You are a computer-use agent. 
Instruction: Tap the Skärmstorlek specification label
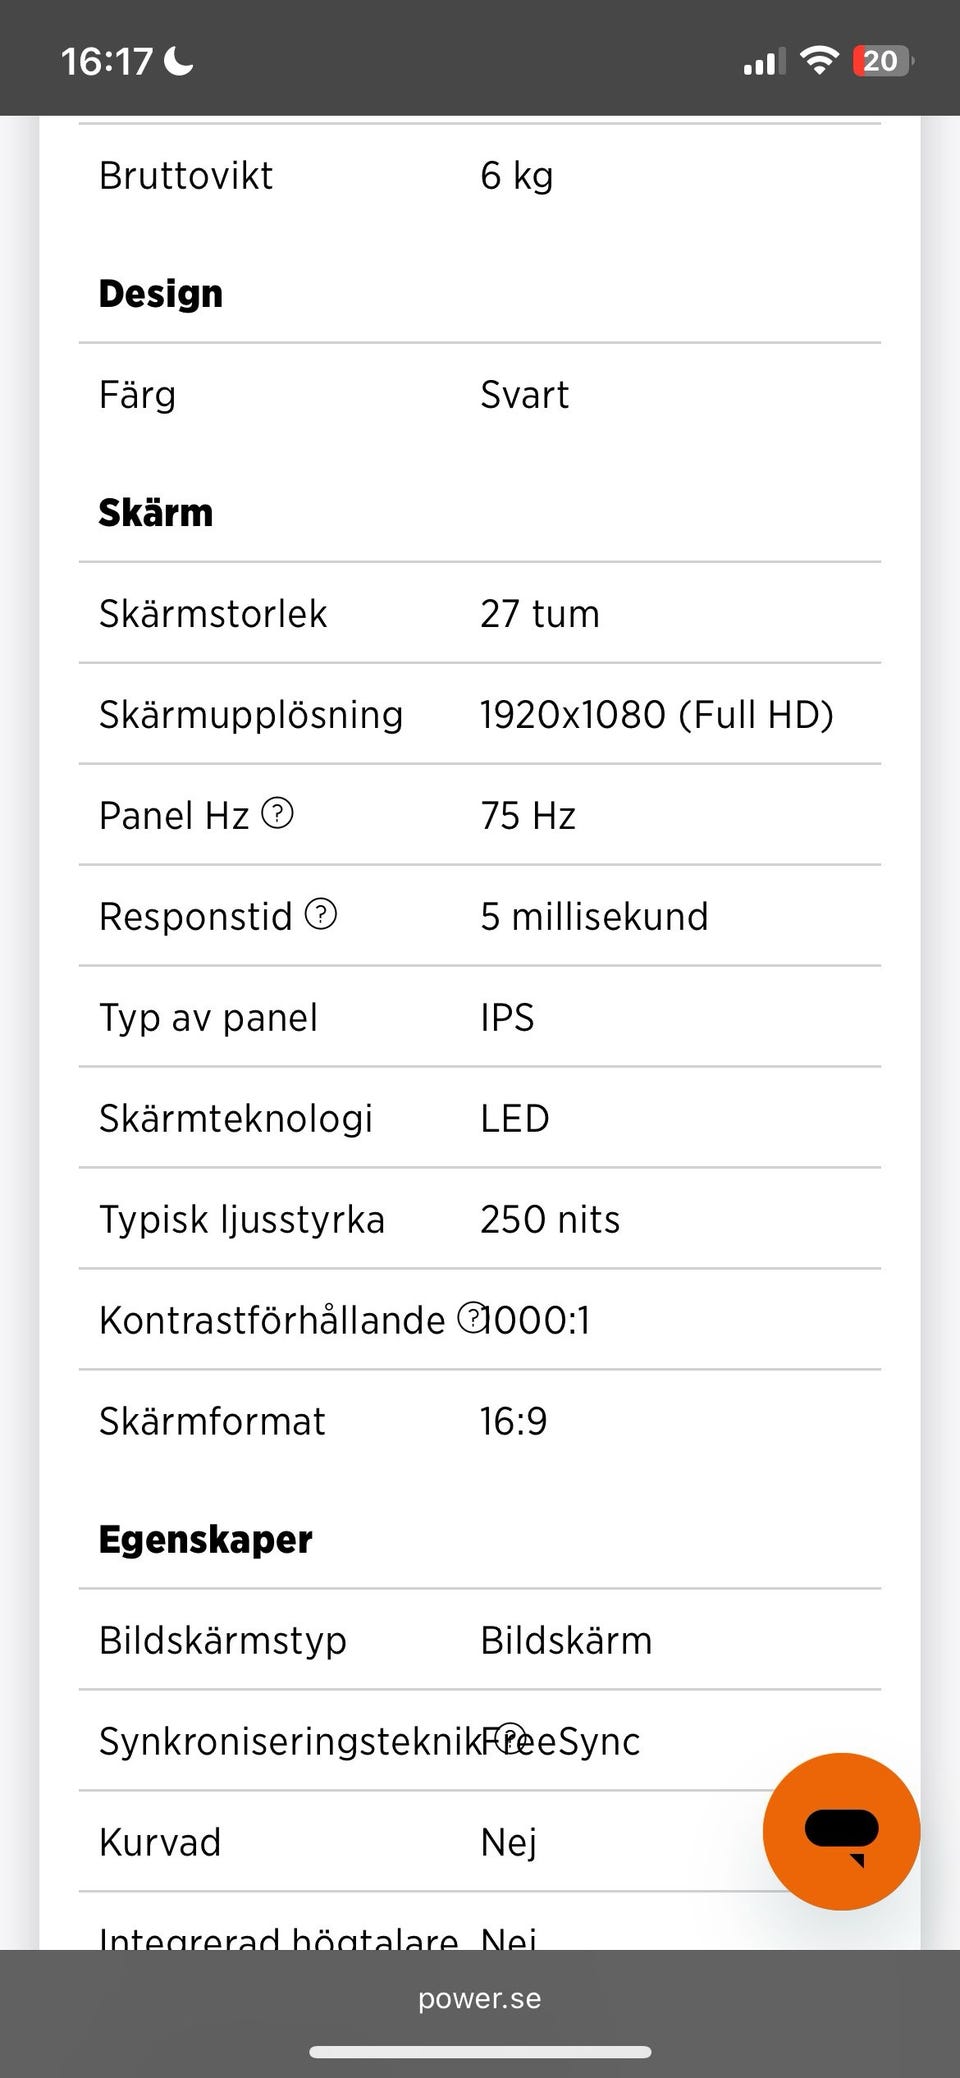click(213, 614)
